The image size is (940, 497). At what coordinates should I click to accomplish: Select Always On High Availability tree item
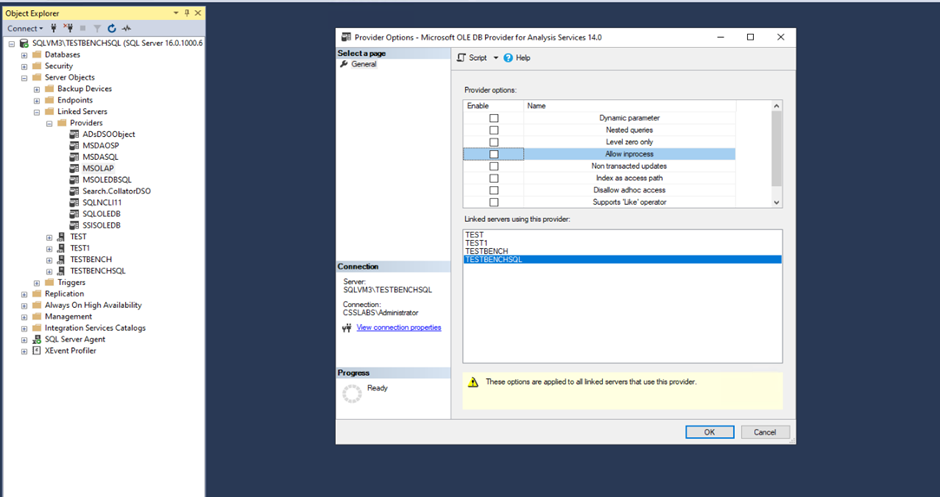click(93, 305)
